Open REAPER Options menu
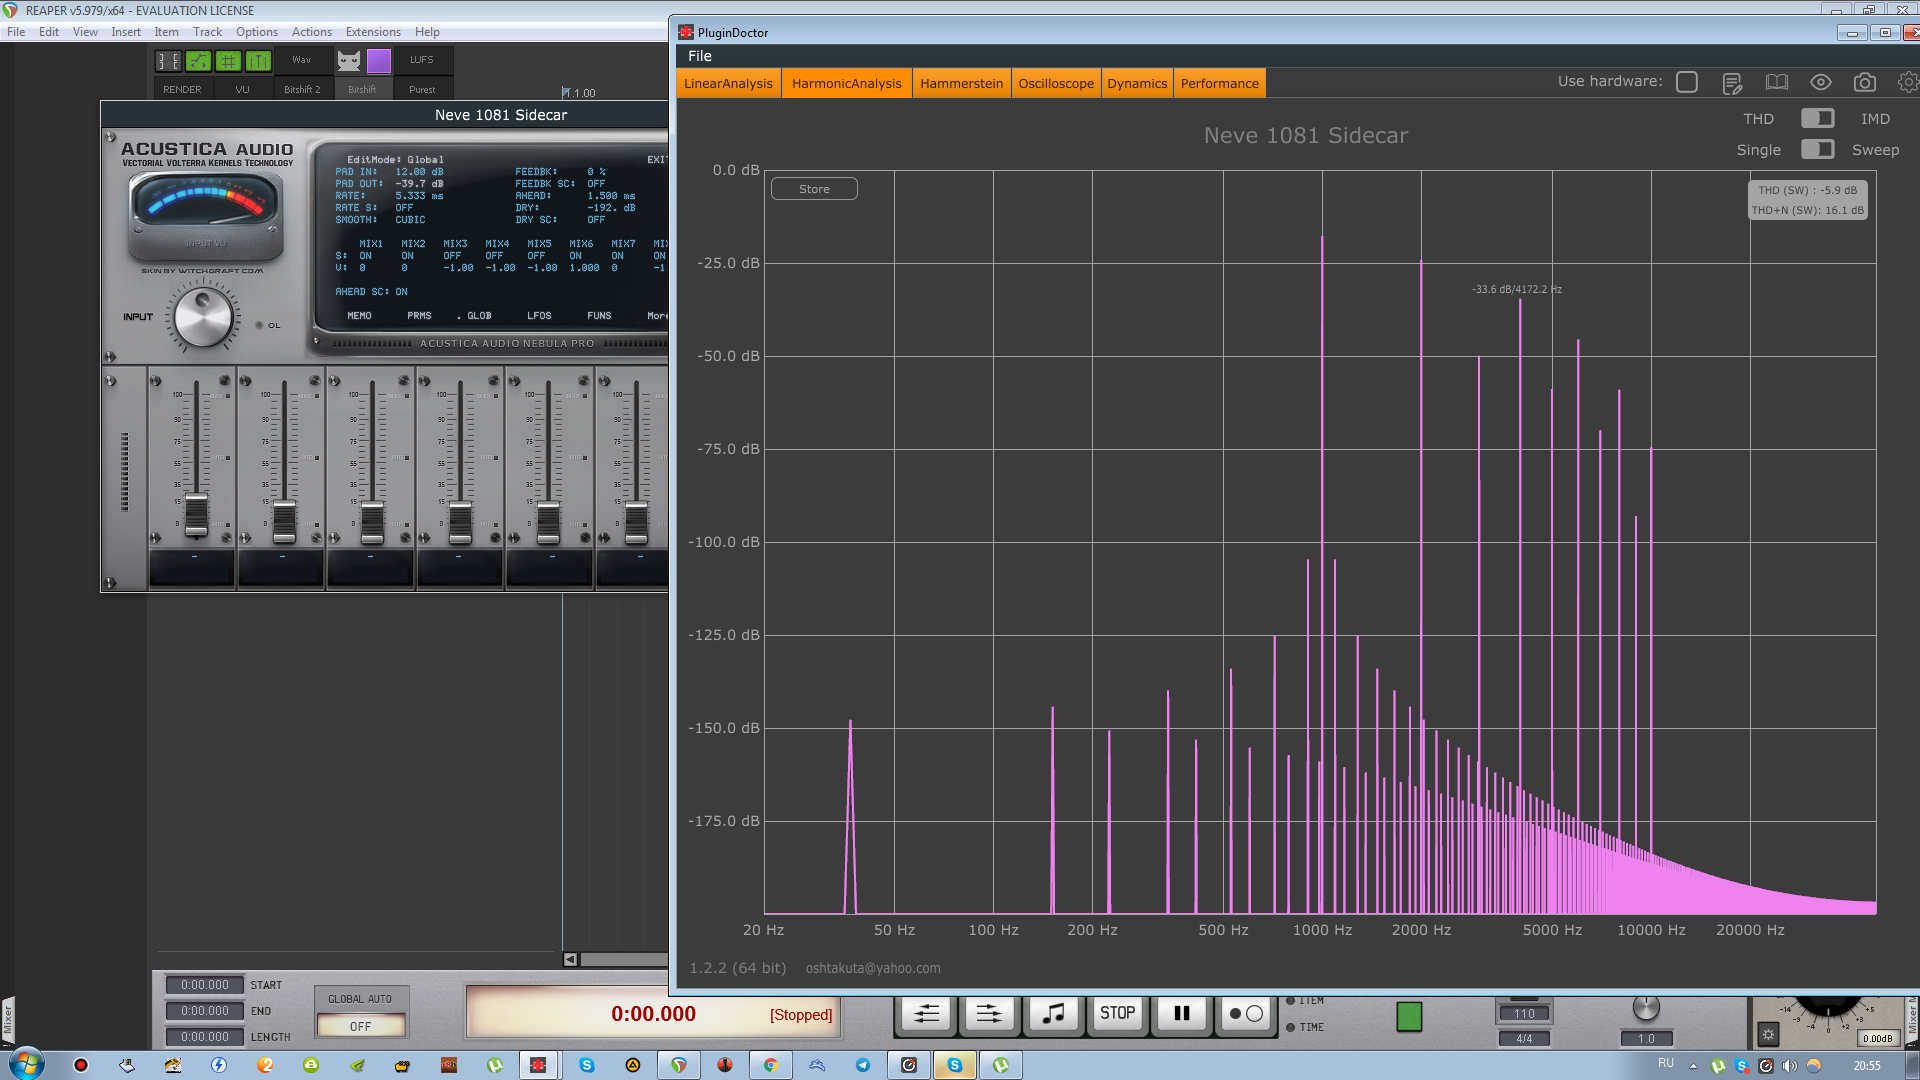This screenshot has height=1080, width=1920. pos(257,32)
